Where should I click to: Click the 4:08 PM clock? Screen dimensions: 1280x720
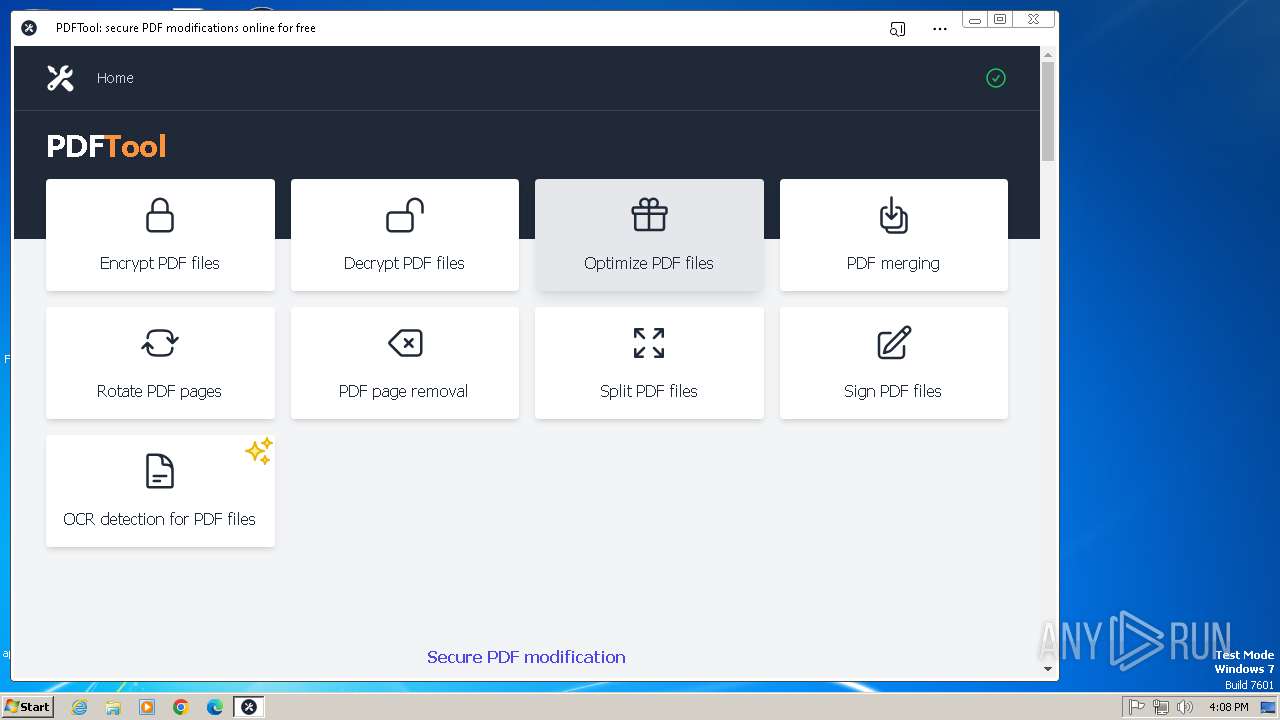1228,707
